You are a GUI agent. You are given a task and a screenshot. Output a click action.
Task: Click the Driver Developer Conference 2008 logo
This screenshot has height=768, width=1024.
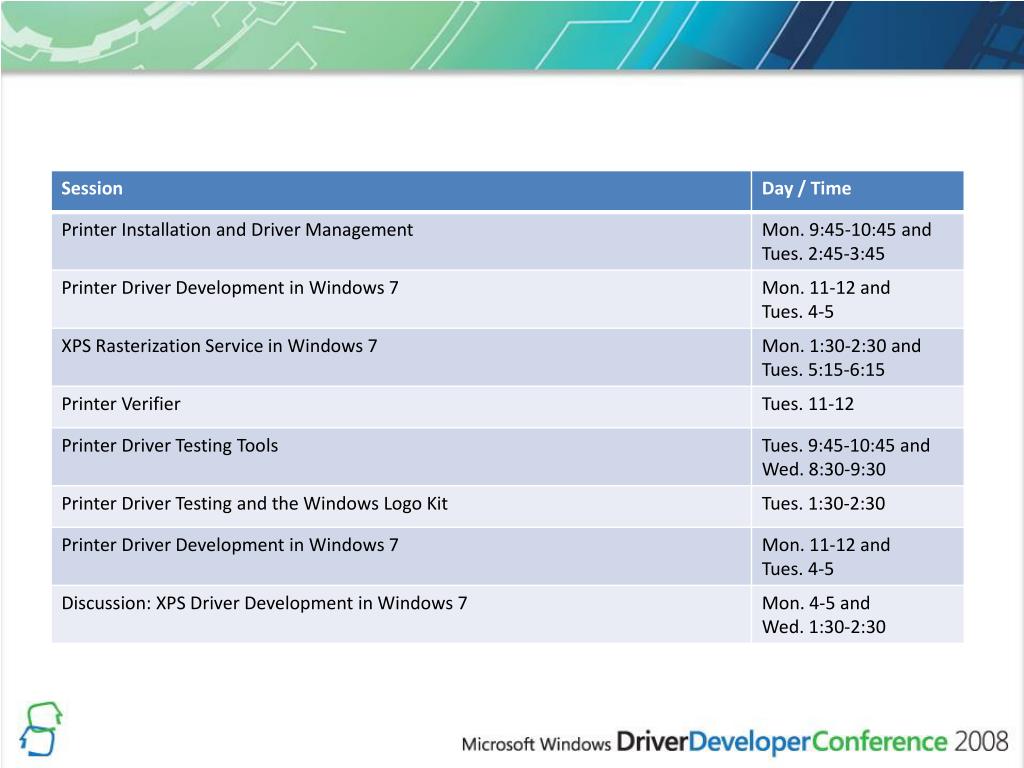tap(735, 743)
